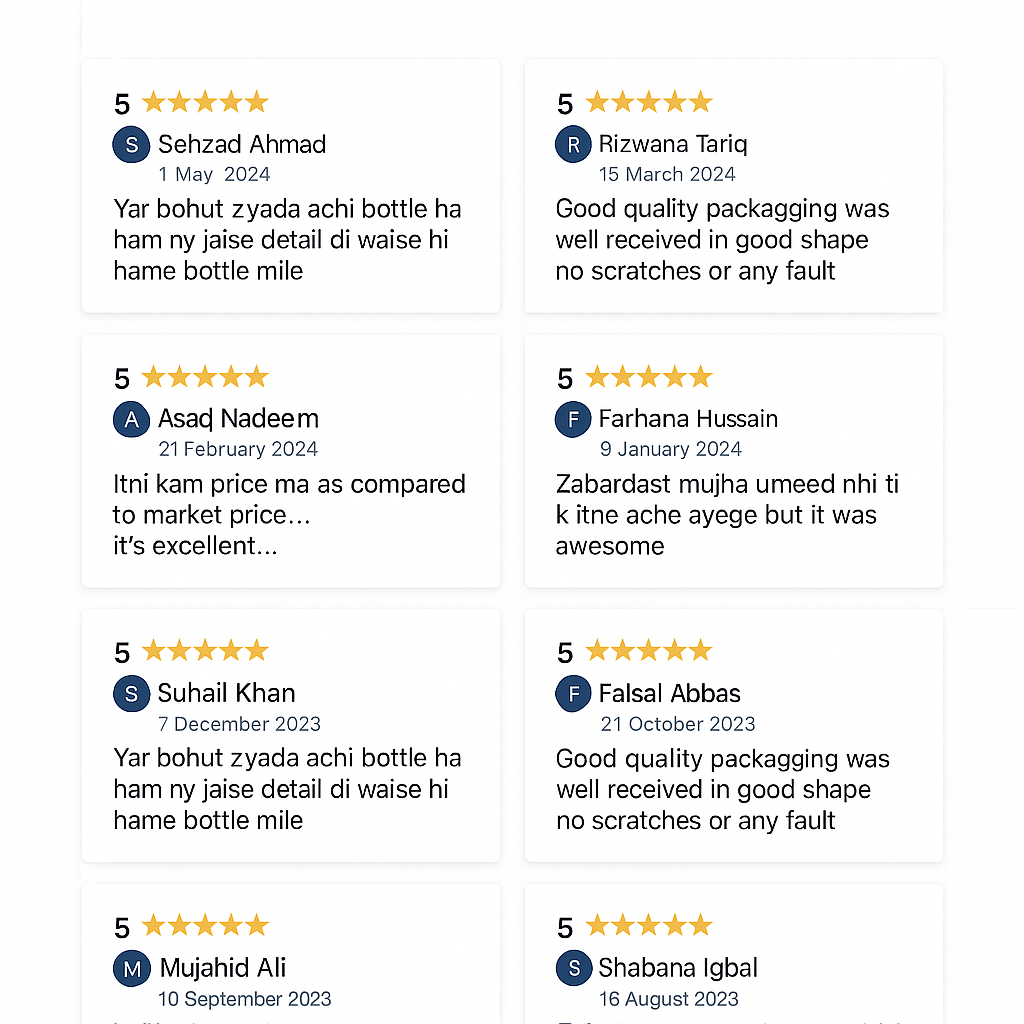Select Shabana Igbal's avatar icon
Screen dimensions: 1024x1024
[x=573, y=969]
